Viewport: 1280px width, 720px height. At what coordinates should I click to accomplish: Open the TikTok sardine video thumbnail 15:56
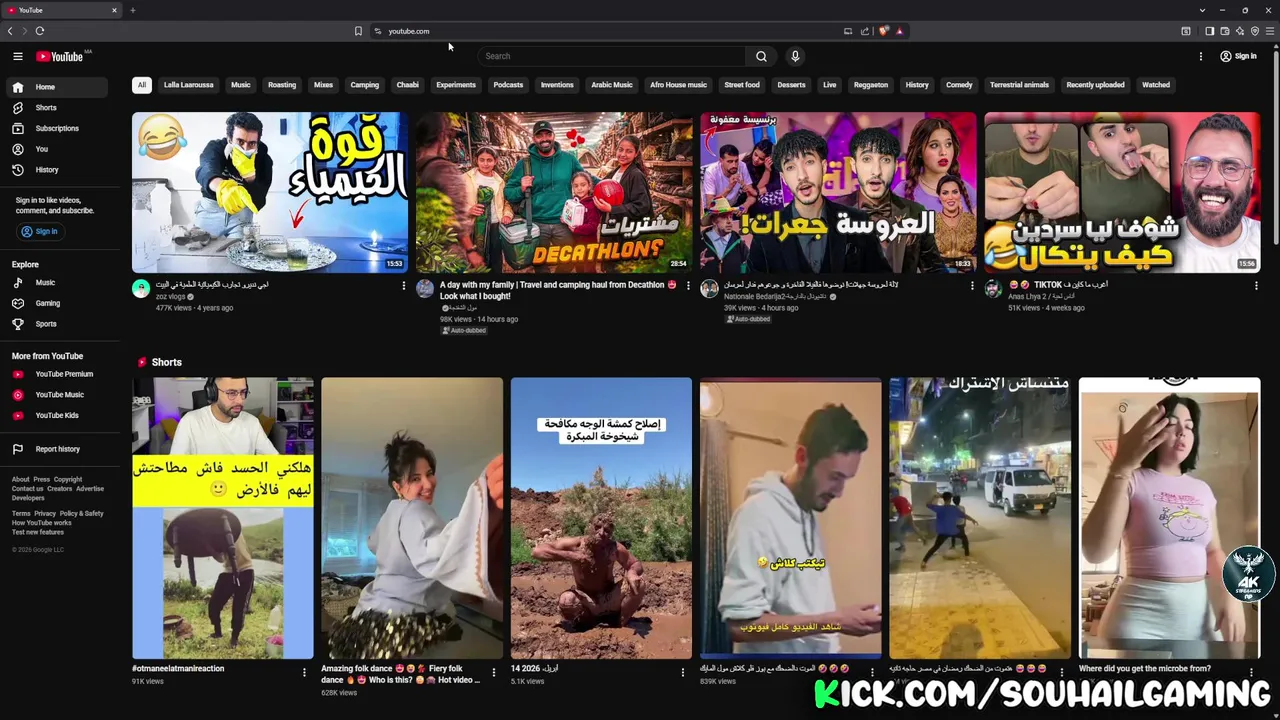tap(1122, 192)
